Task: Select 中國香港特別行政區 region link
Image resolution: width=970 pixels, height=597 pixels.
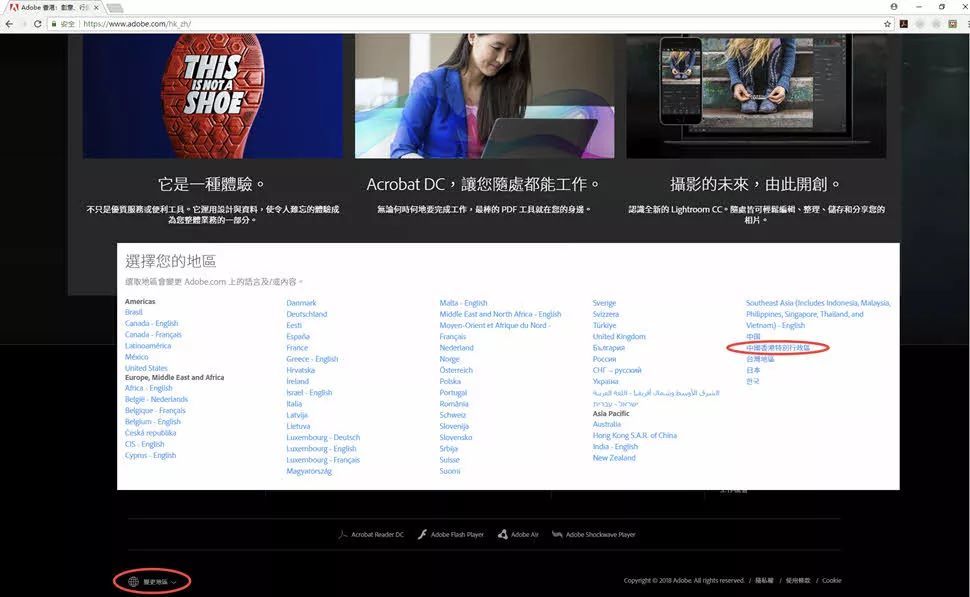Action: pos(778,348)
